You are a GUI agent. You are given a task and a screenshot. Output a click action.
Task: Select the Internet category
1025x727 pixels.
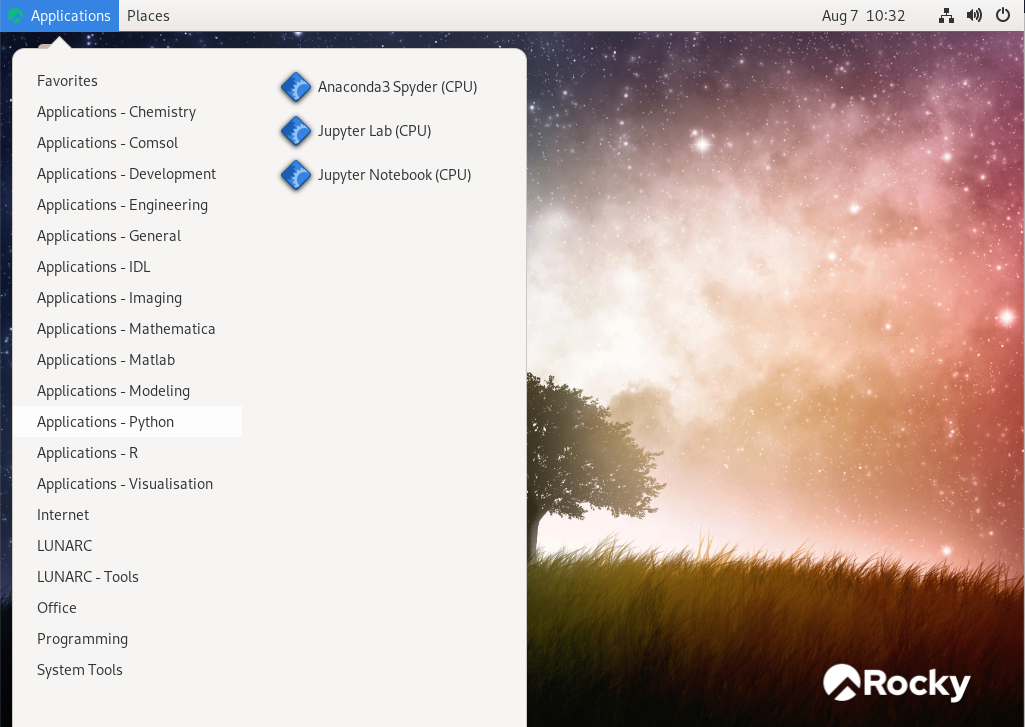127,515
